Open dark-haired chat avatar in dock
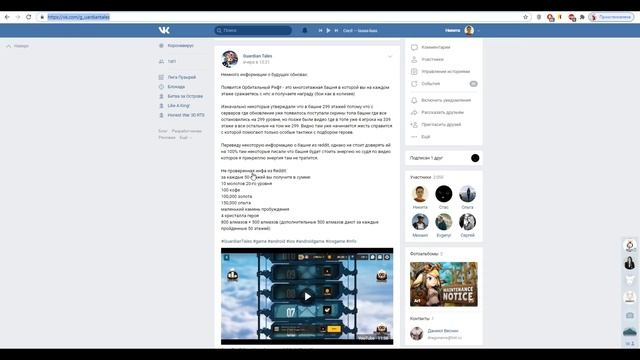The image size is (640, 360). (x=630, y=263)
